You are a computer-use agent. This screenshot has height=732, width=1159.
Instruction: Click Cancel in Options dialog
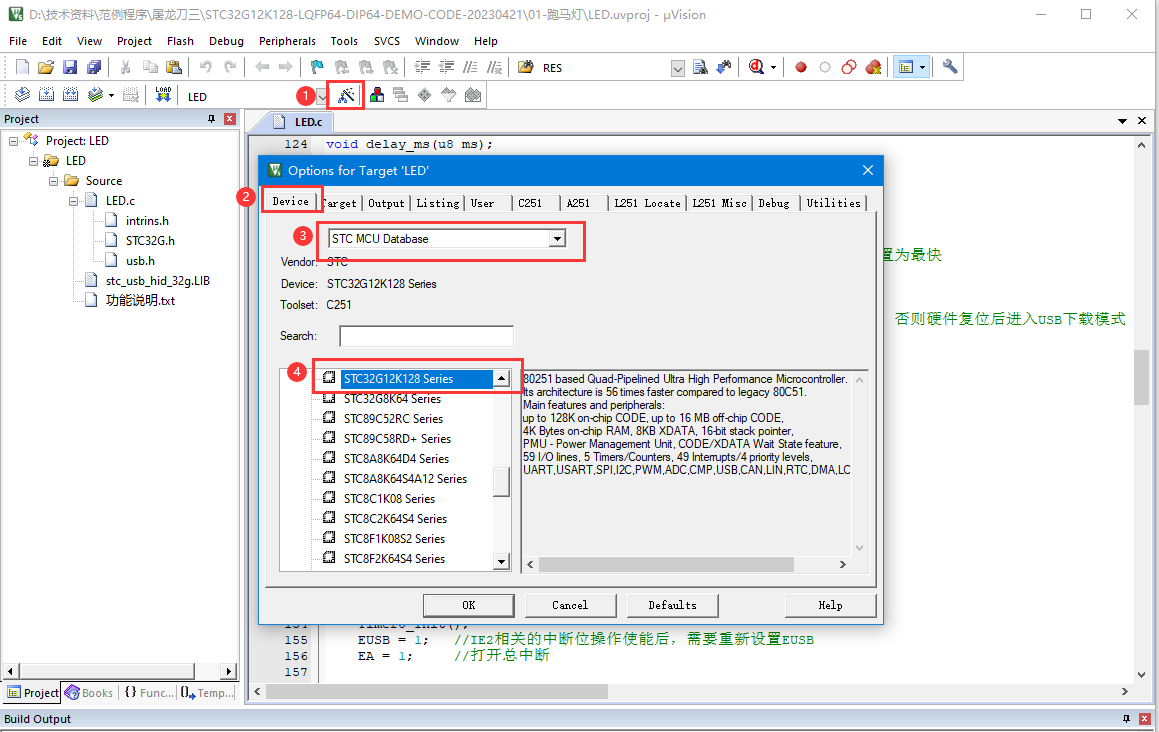570,606
